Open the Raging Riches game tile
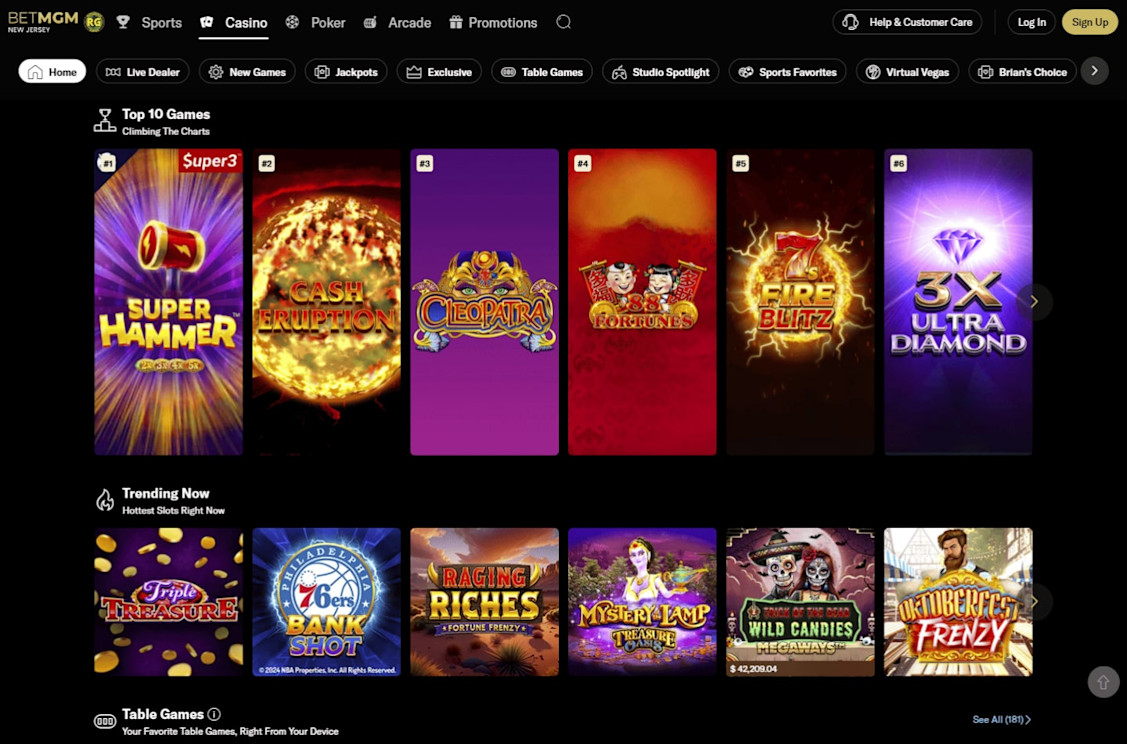The image size is (1127, 744). coord(484,602)
